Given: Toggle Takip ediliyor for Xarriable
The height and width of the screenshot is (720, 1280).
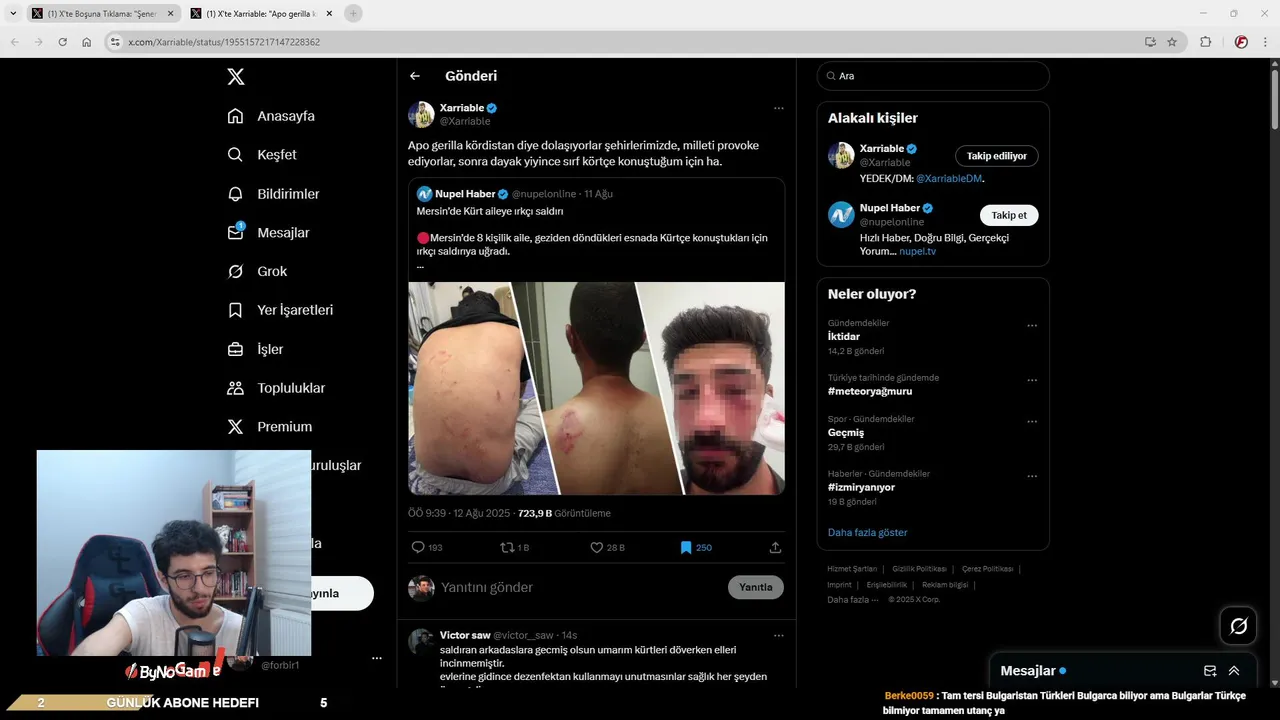Looking at the screenshot, I should coord(997,156).
